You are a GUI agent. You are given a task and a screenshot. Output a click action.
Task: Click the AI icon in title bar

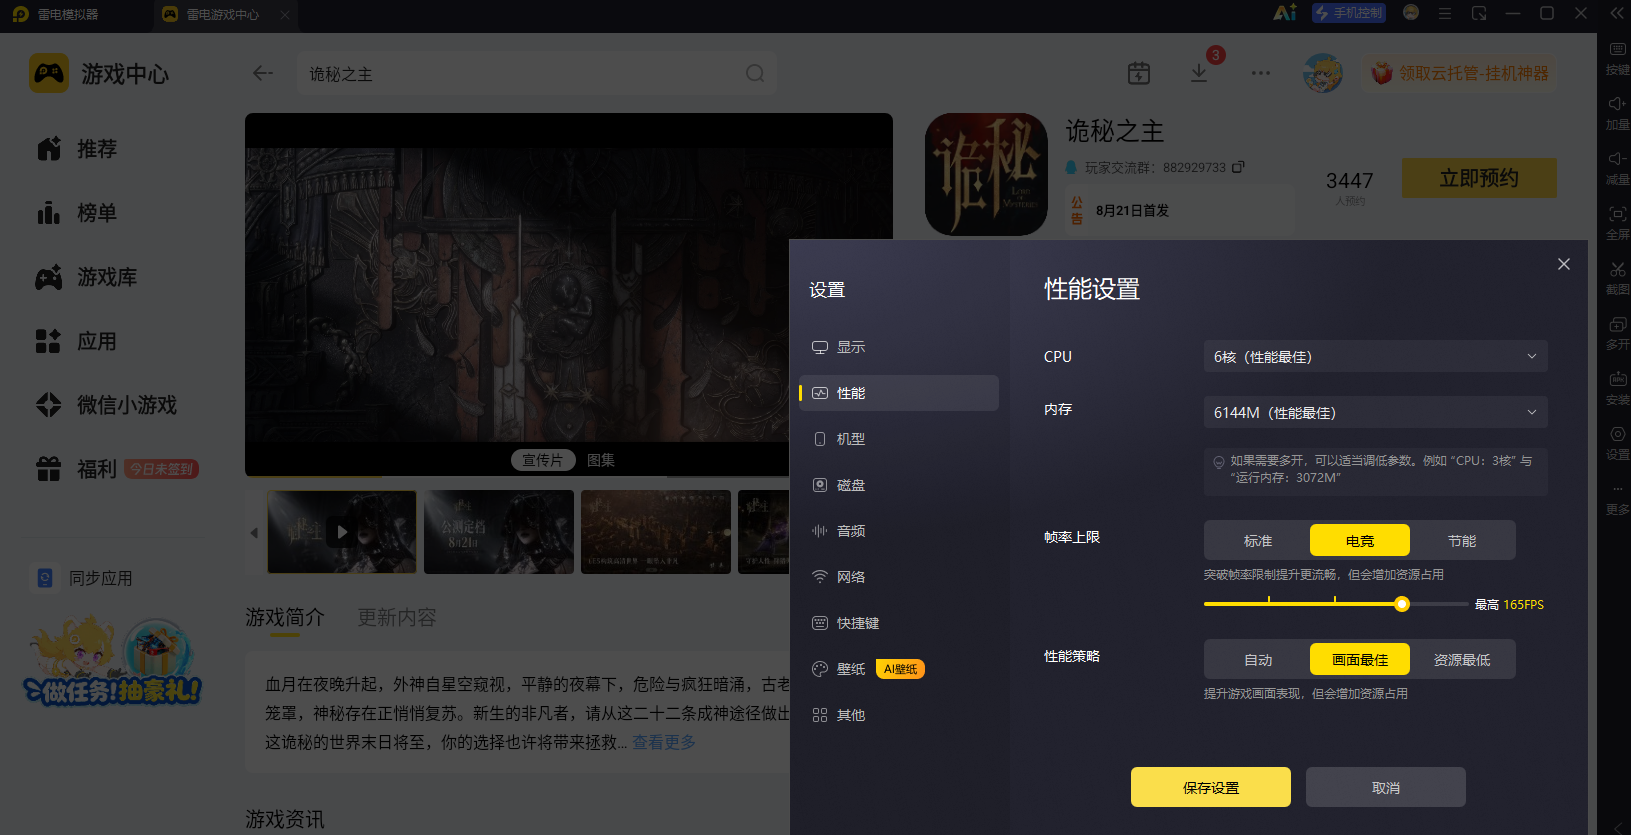[x=1285, y=13]
